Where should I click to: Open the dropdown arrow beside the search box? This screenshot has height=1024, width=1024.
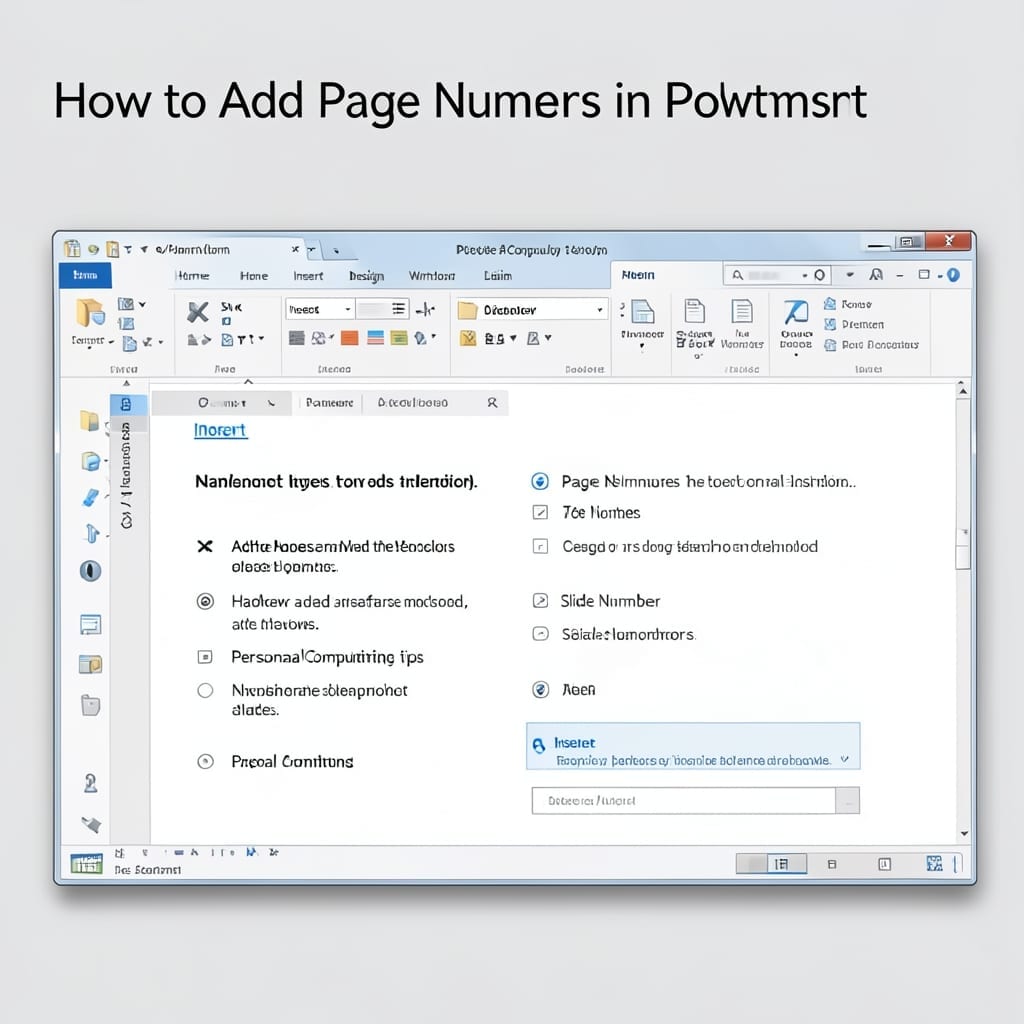(850, 275)
